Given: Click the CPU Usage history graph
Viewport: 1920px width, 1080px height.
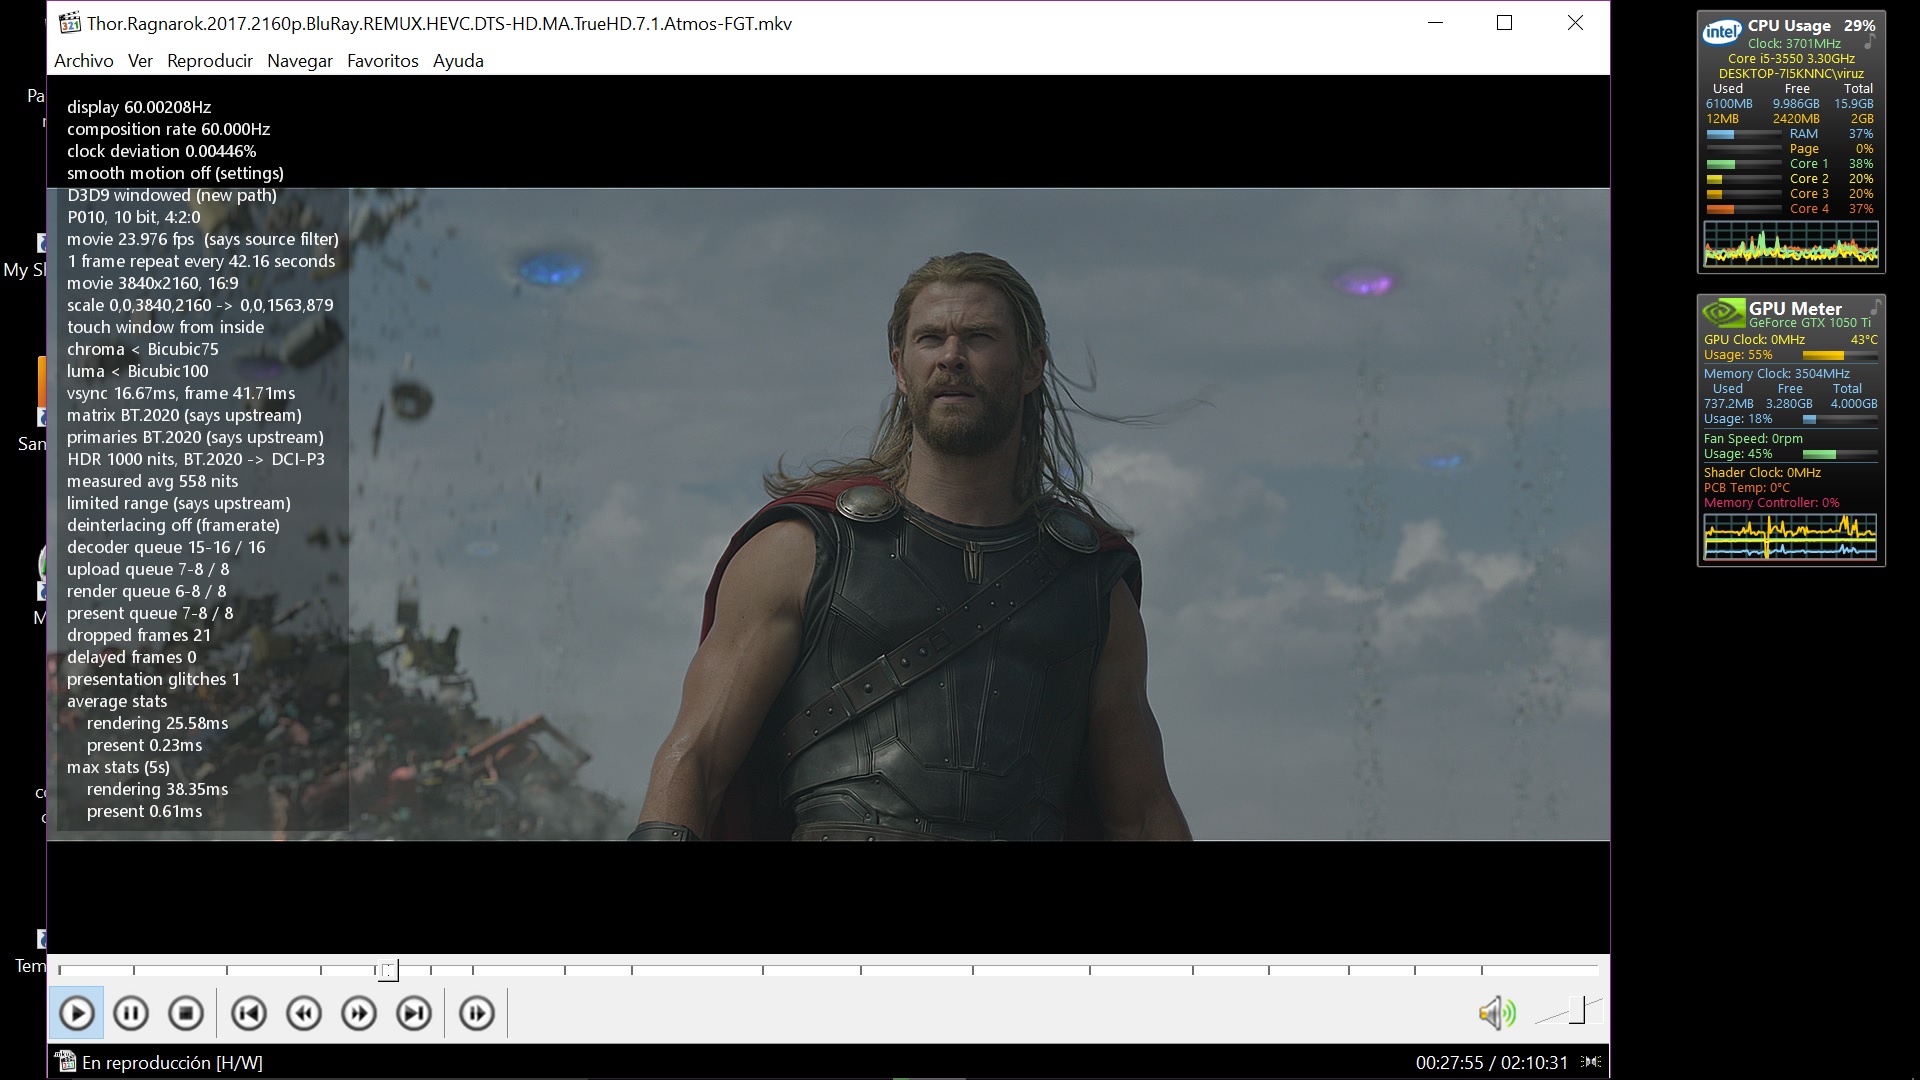Looking at the screenshot, I should pyautogui.click(x=1791, y=243).
